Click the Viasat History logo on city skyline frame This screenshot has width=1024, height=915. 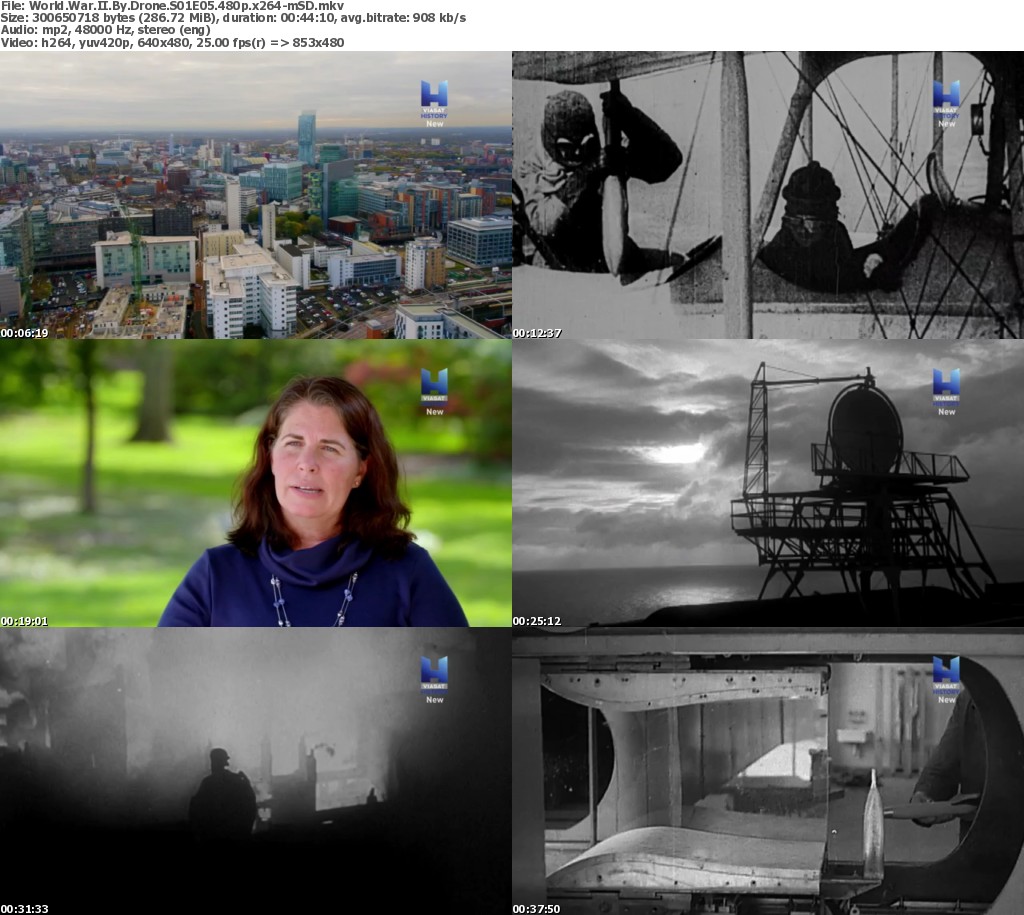click(434, 102)
